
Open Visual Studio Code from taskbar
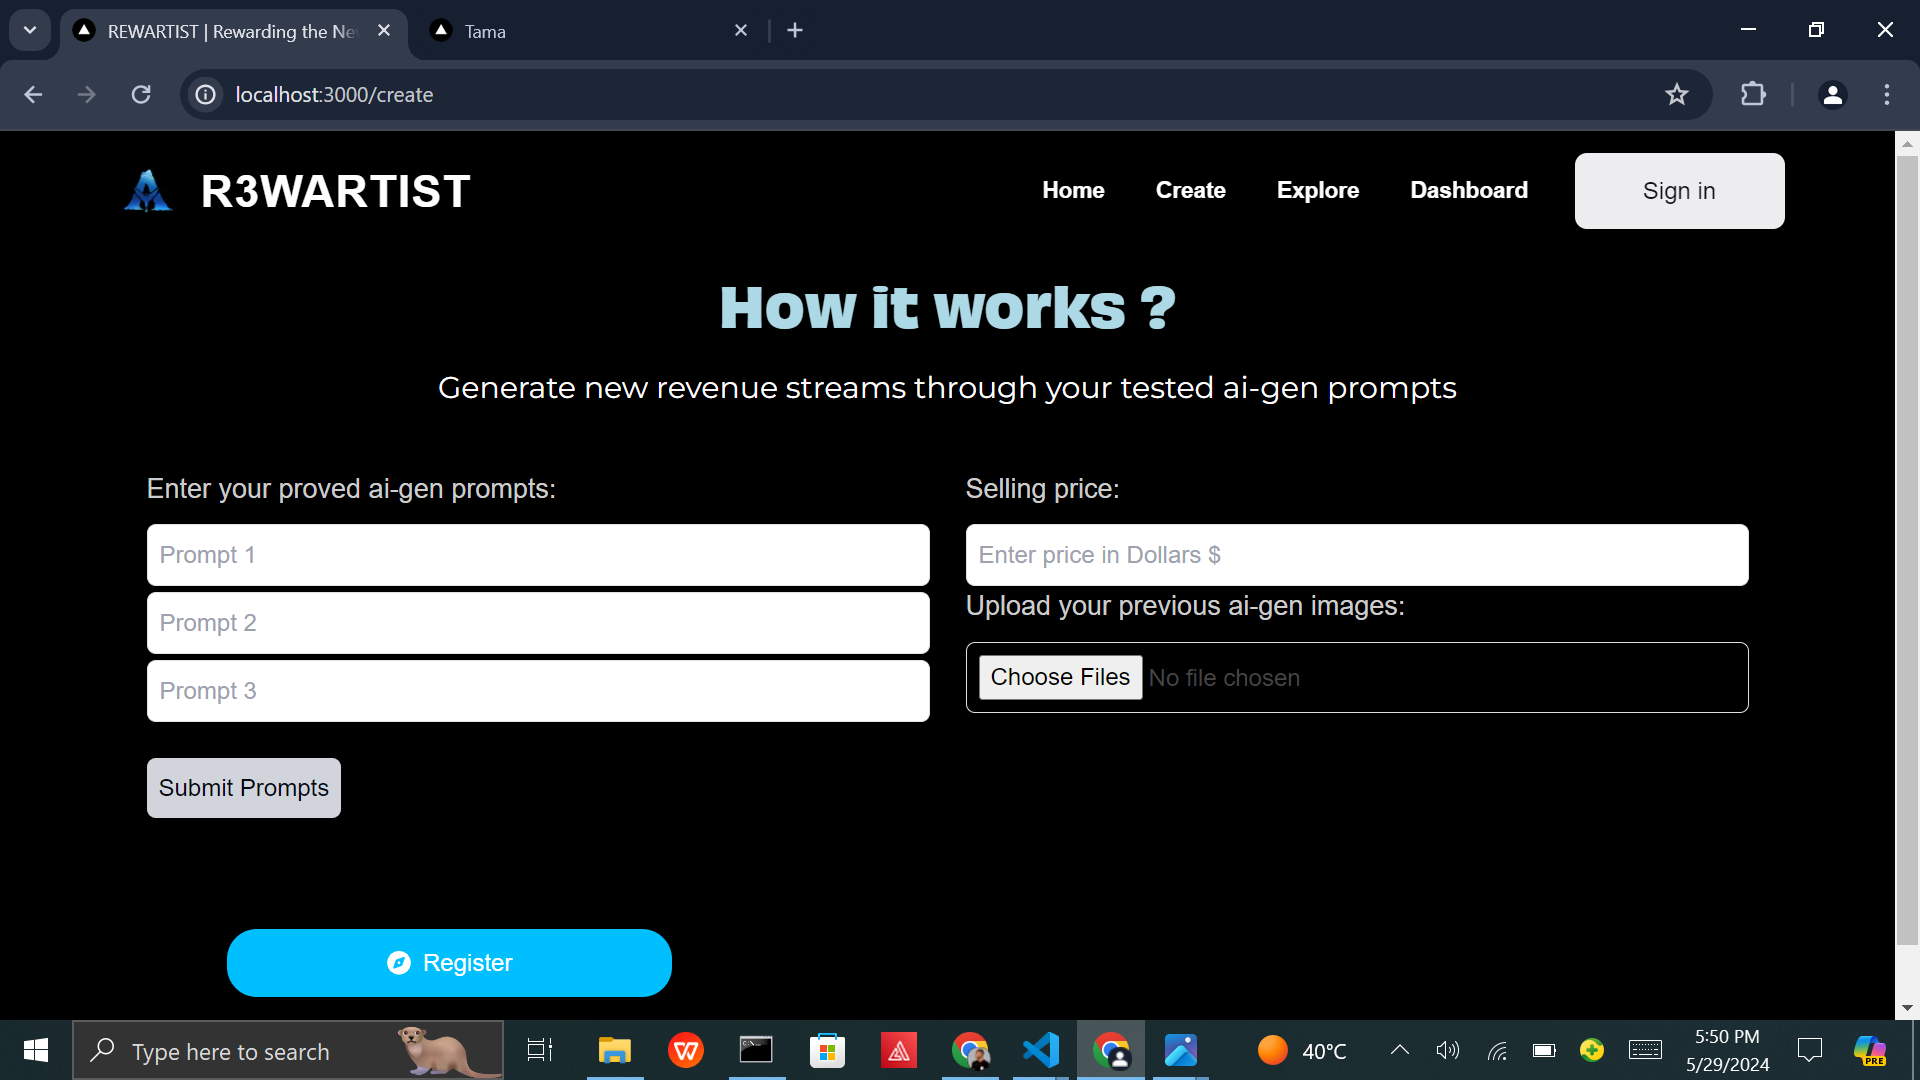(1041, 1050)
